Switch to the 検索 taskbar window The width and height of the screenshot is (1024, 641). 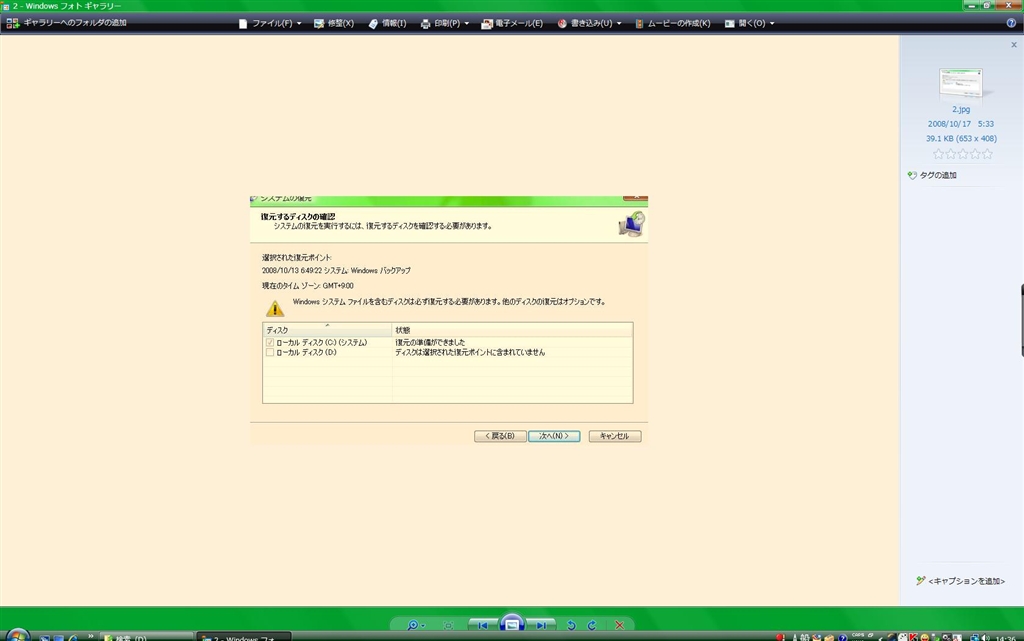tap(147, 636)
